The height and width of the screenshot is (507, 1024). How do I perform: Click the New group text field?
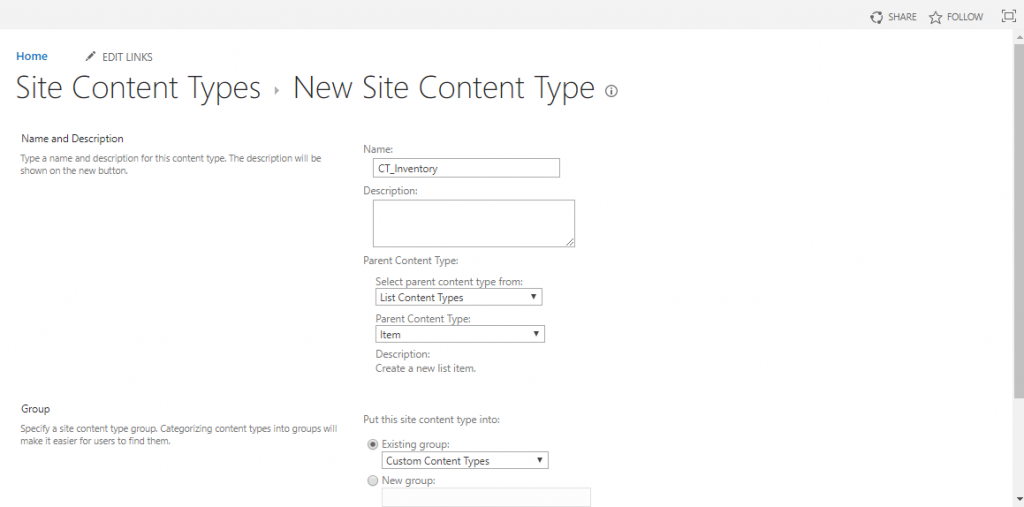click(x=486, y=497)
